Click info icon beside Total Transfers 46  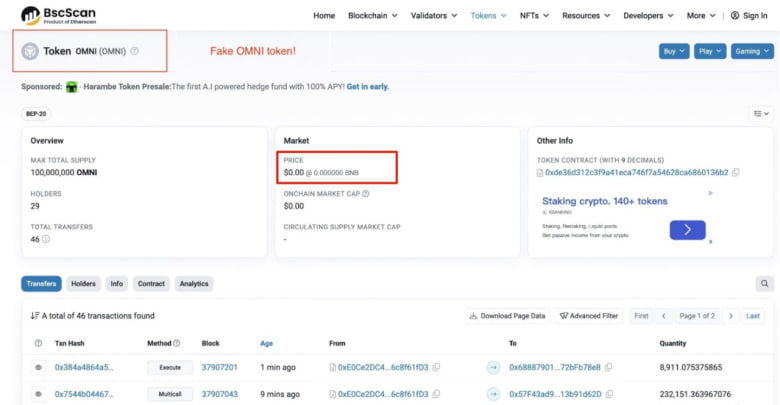(46, 239)
